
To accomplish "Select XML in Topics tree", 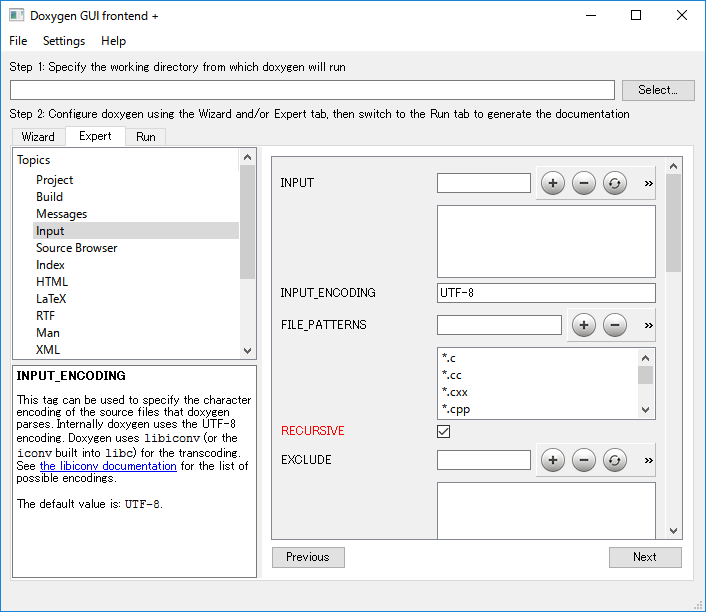I will tap(48, 350).
